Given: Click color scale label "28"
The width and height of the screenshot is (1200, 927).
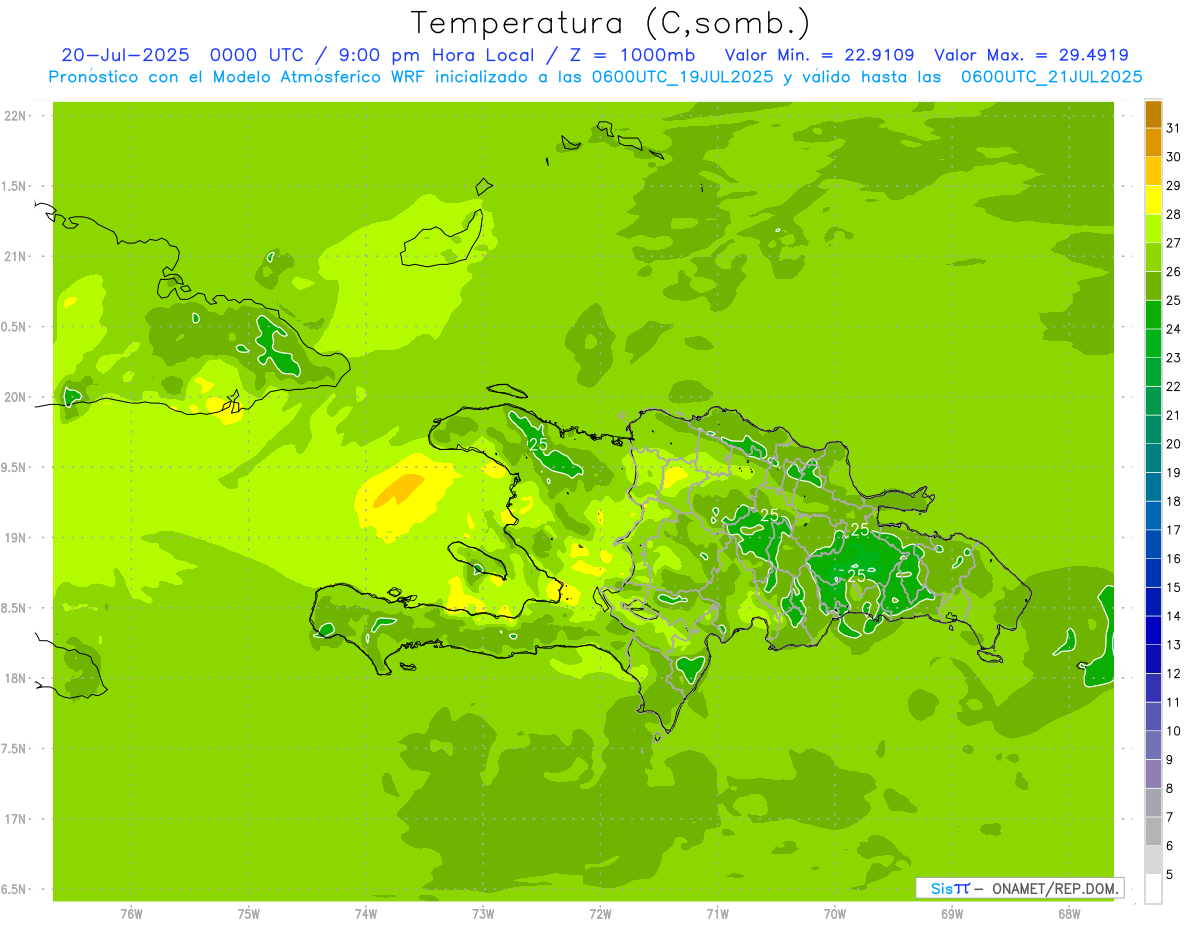Looking at the screenshot, I should (1174, 214).
